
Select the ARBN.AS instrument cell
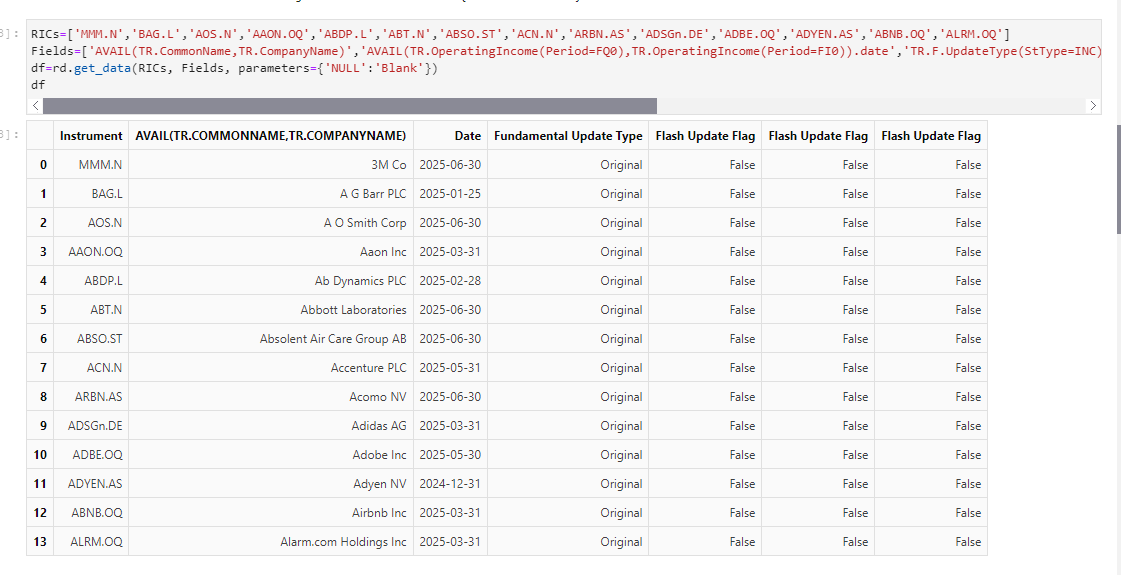[x=91, y=396]
